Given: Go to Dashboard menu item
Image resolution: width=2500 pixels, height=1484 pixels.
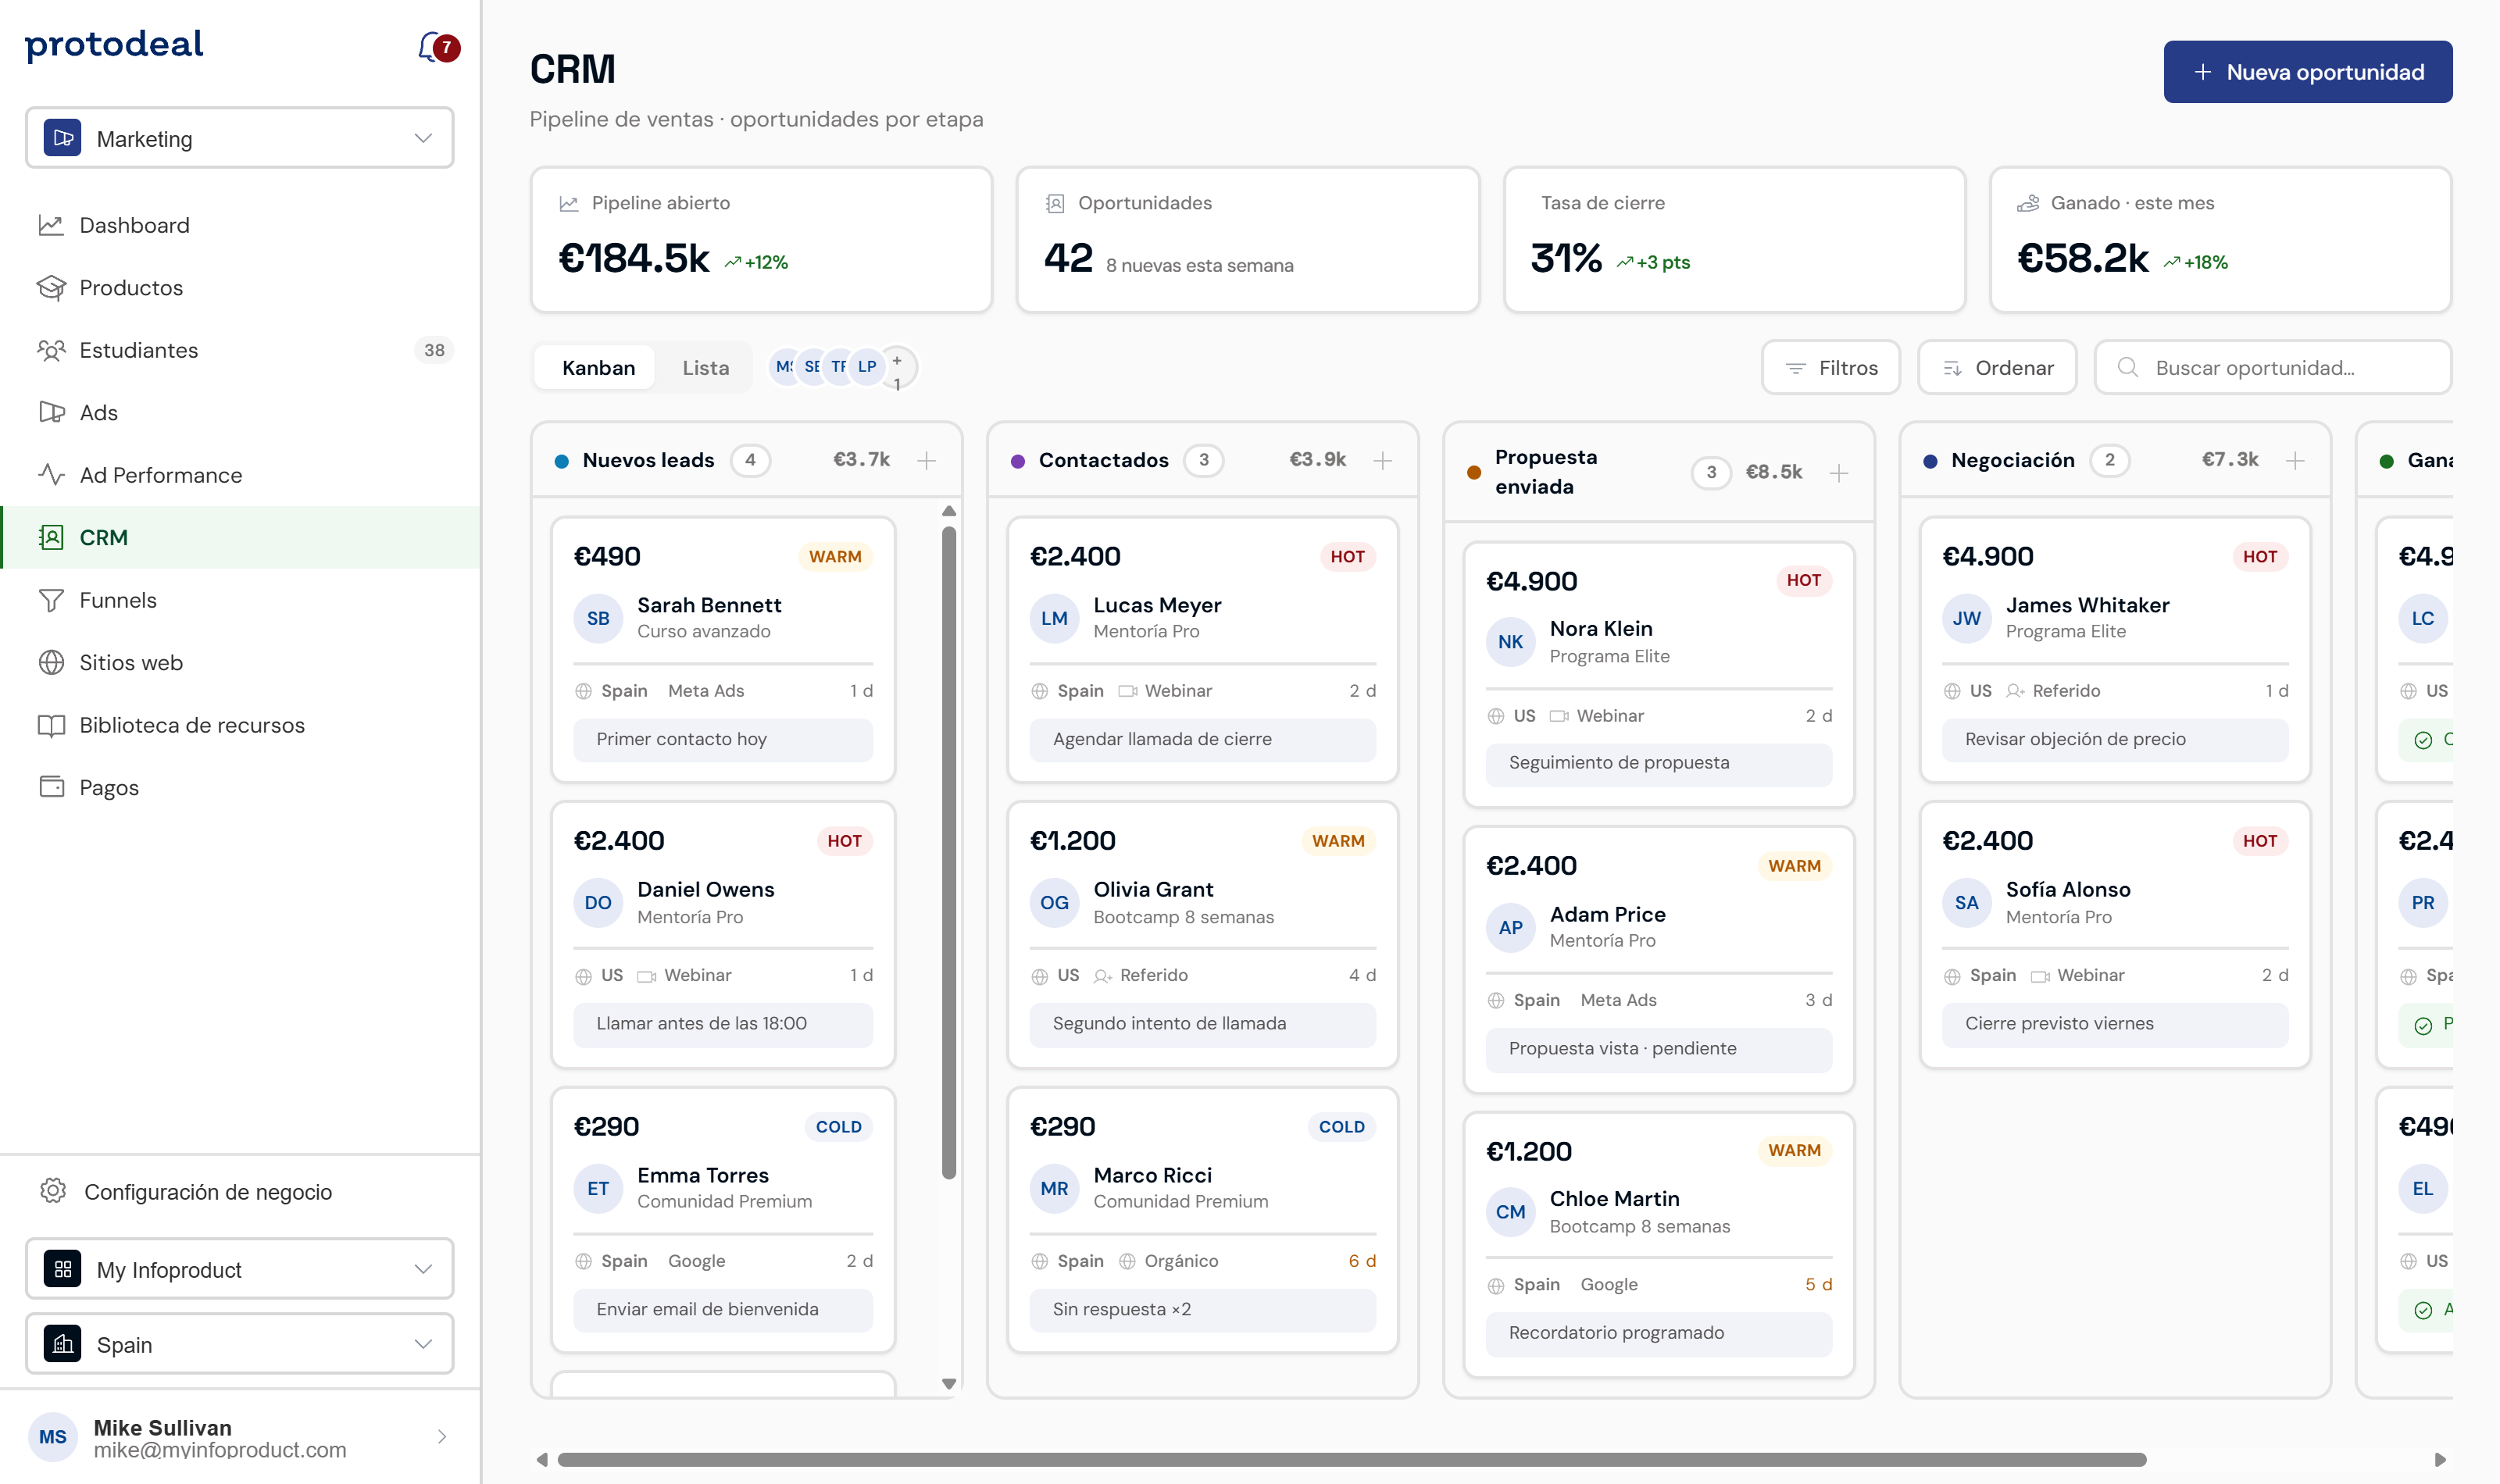Looking at the screenshot, I should (x=240, y=225).
